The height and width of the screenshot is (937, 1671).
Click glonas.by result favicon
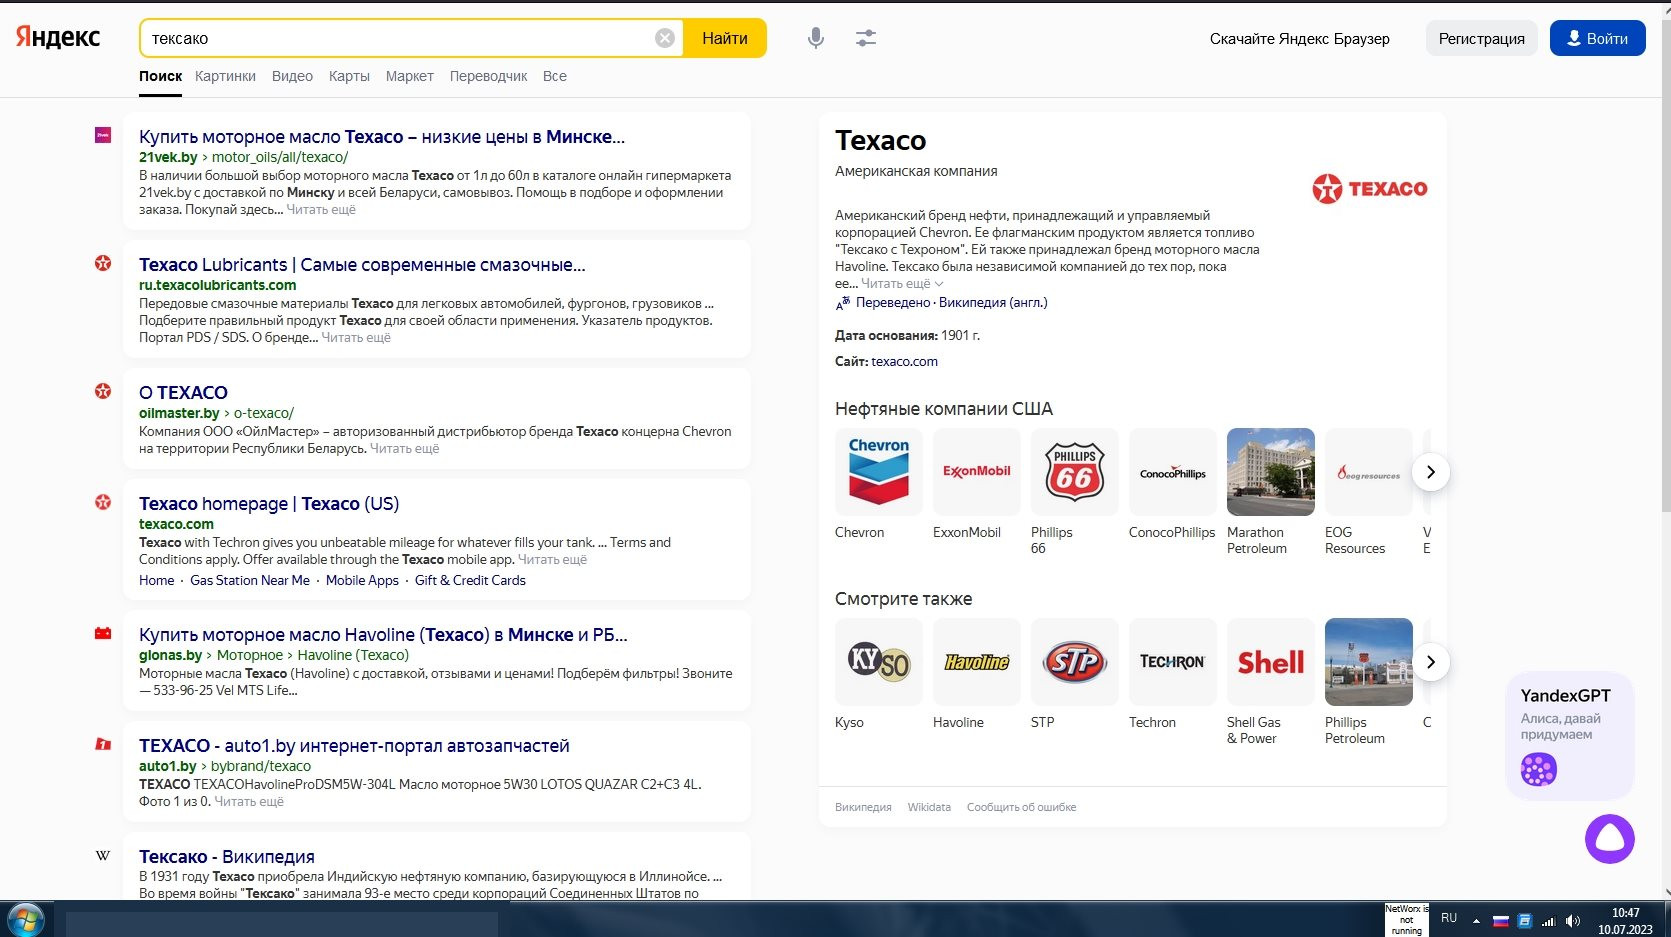tap(103, 633)
